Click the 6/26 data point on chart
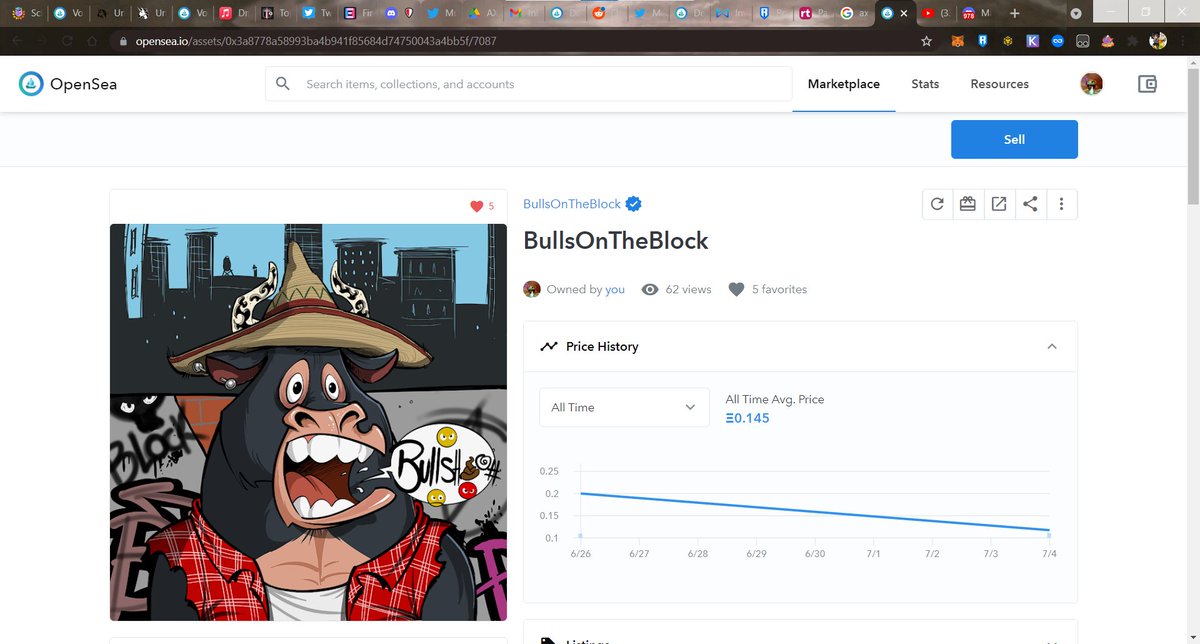This screenshot has width=1200, height=644. click(x=581, y=492)
